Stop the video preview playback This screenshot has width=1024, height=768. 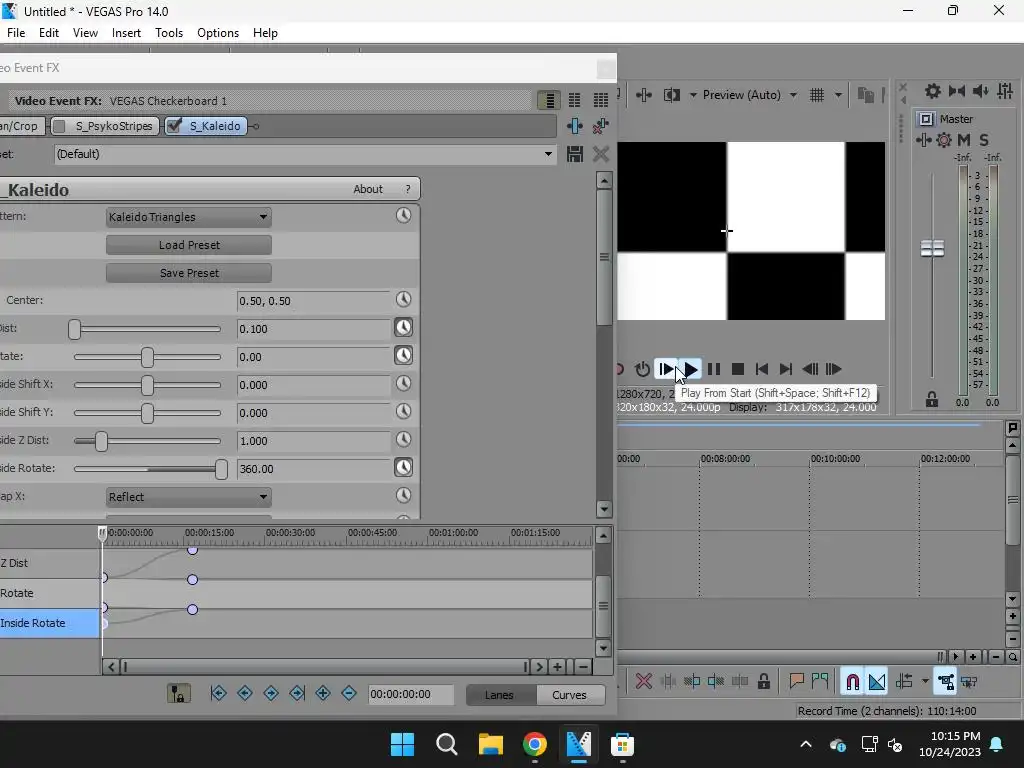[738, 370]
